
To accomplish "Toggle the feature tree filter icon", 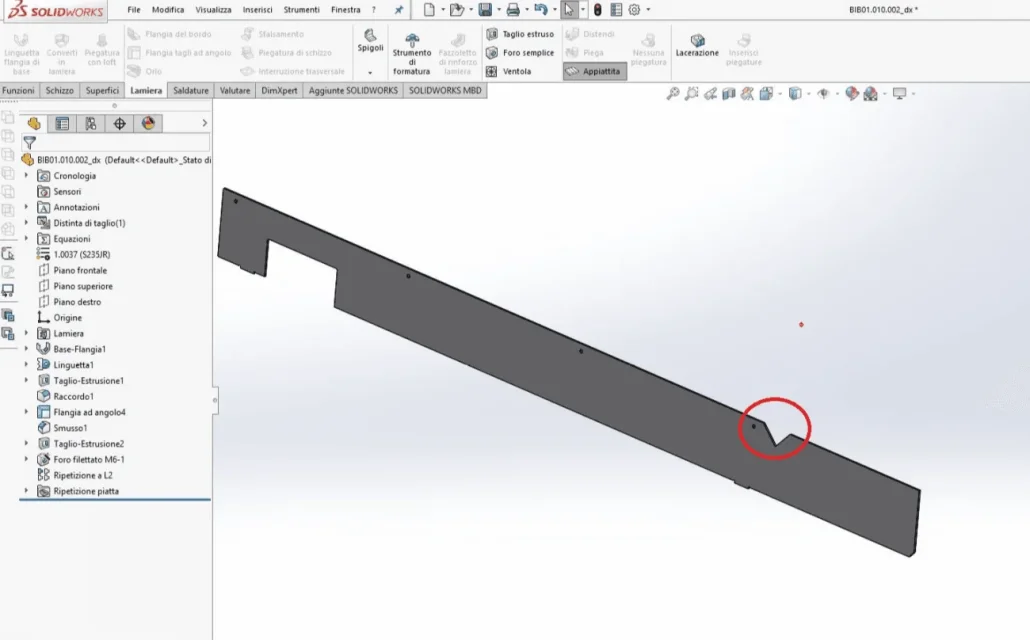I will pyautogui.click(x=30, y=142).
